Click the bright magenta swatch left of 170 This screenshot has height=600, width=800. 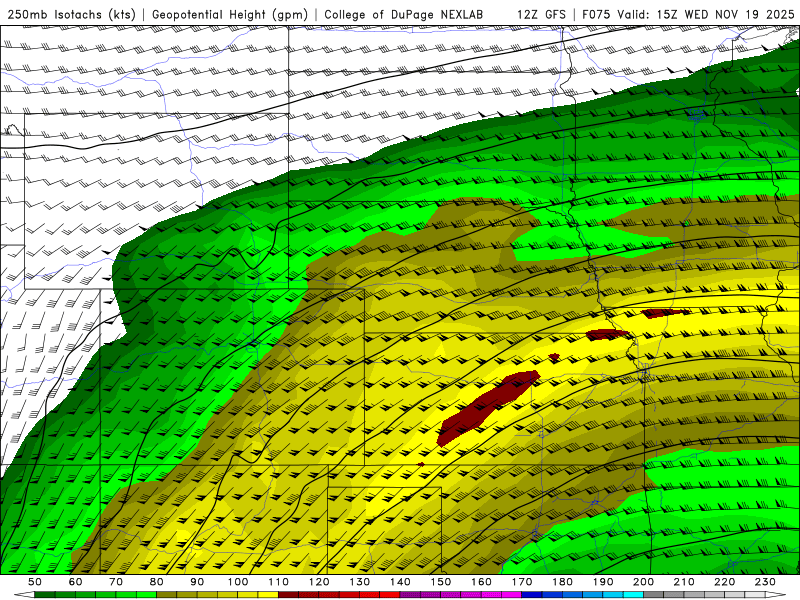512,595
